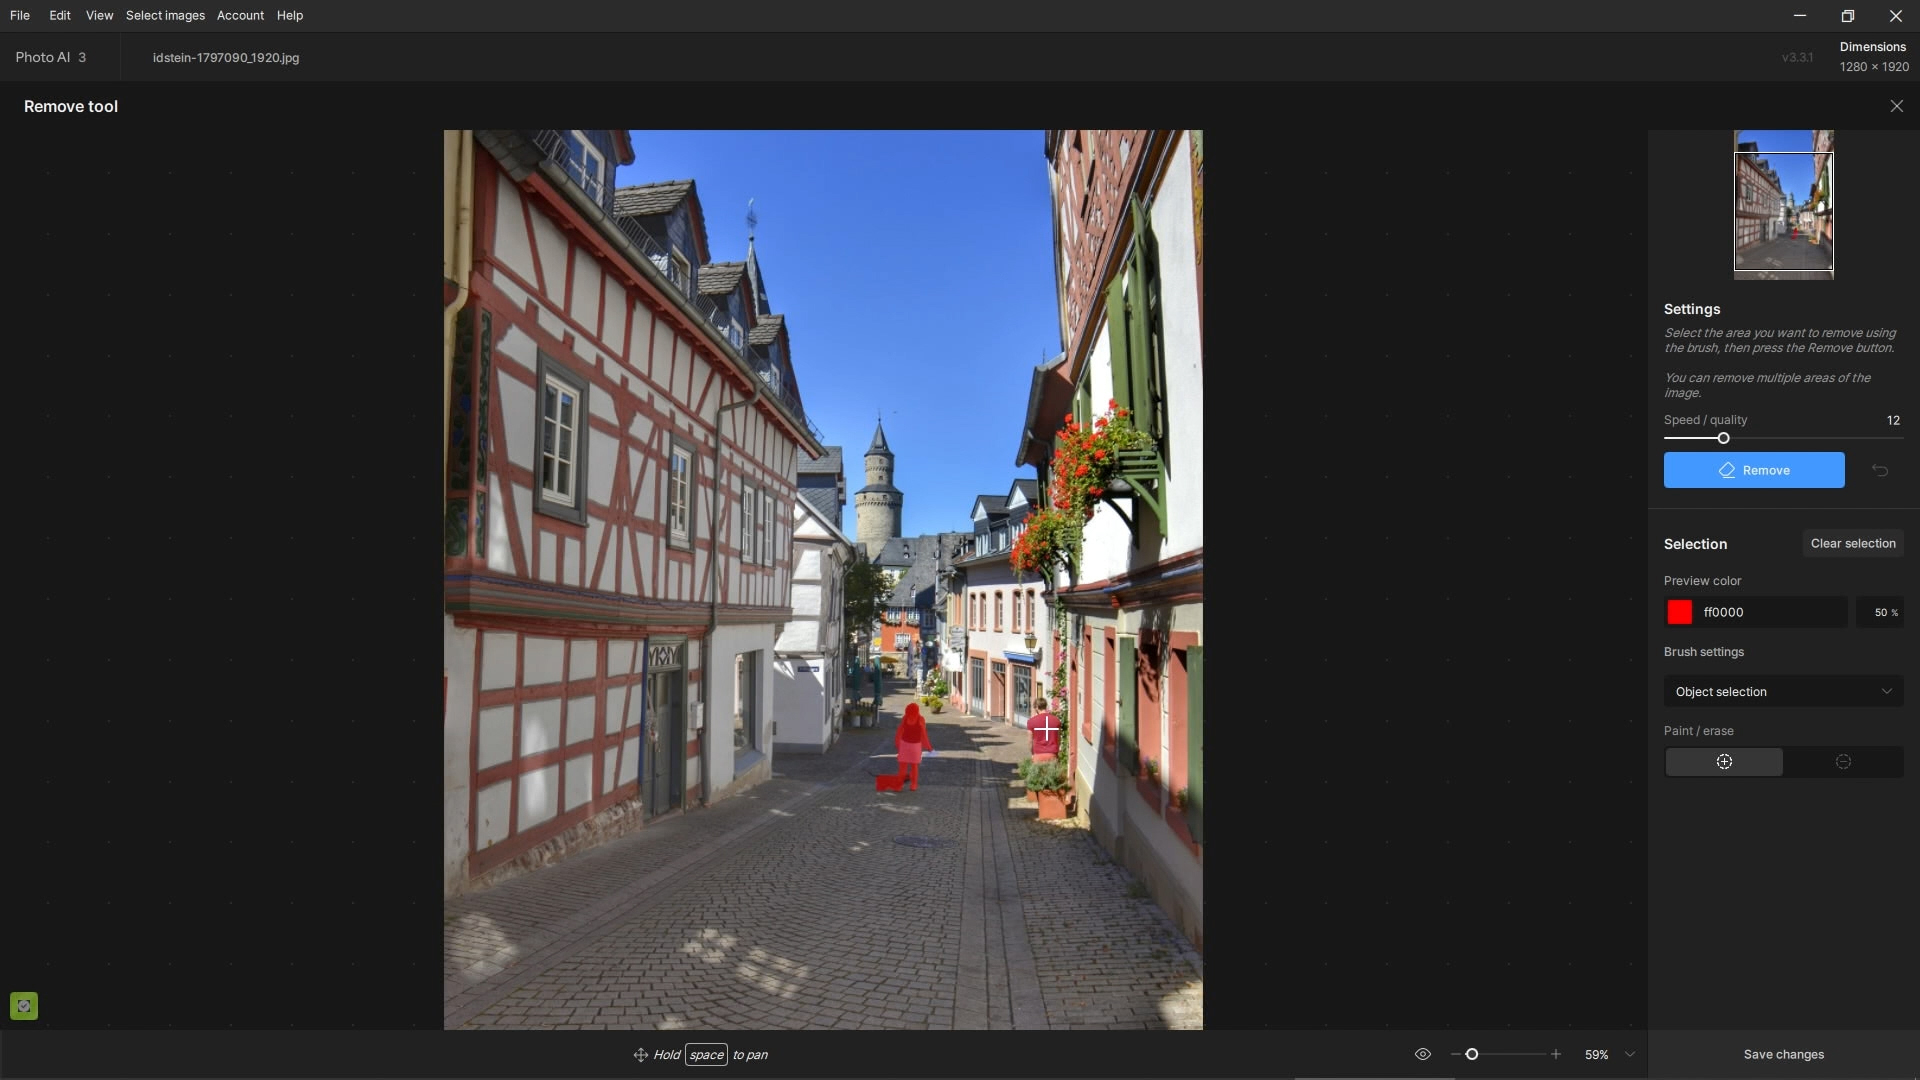Image resolution: width=1920 pixels, height=1080 pixels.
Task: Open the Account menu
Action: (x=240, y=15)
